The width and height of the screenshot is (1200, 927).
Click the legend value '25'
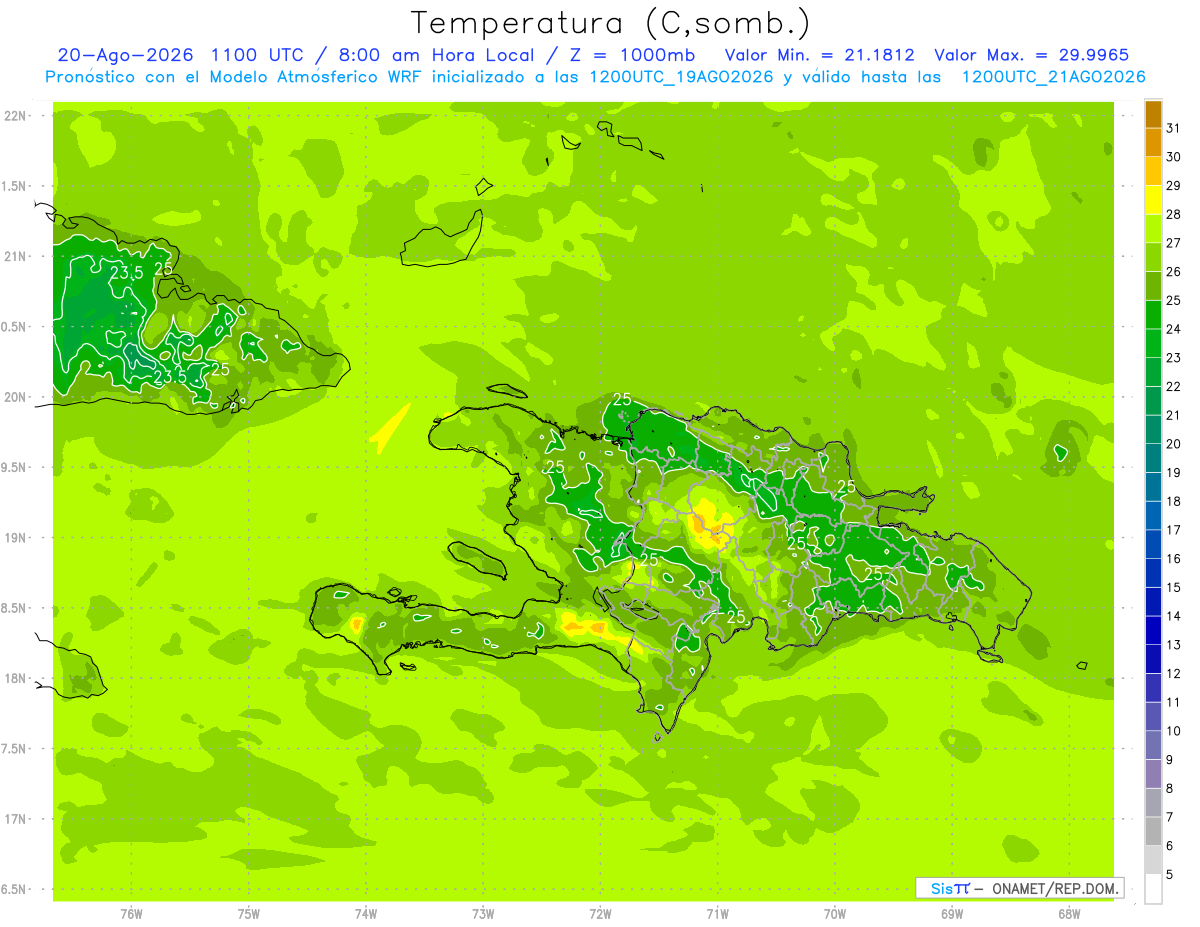[x=1174, y=300]
